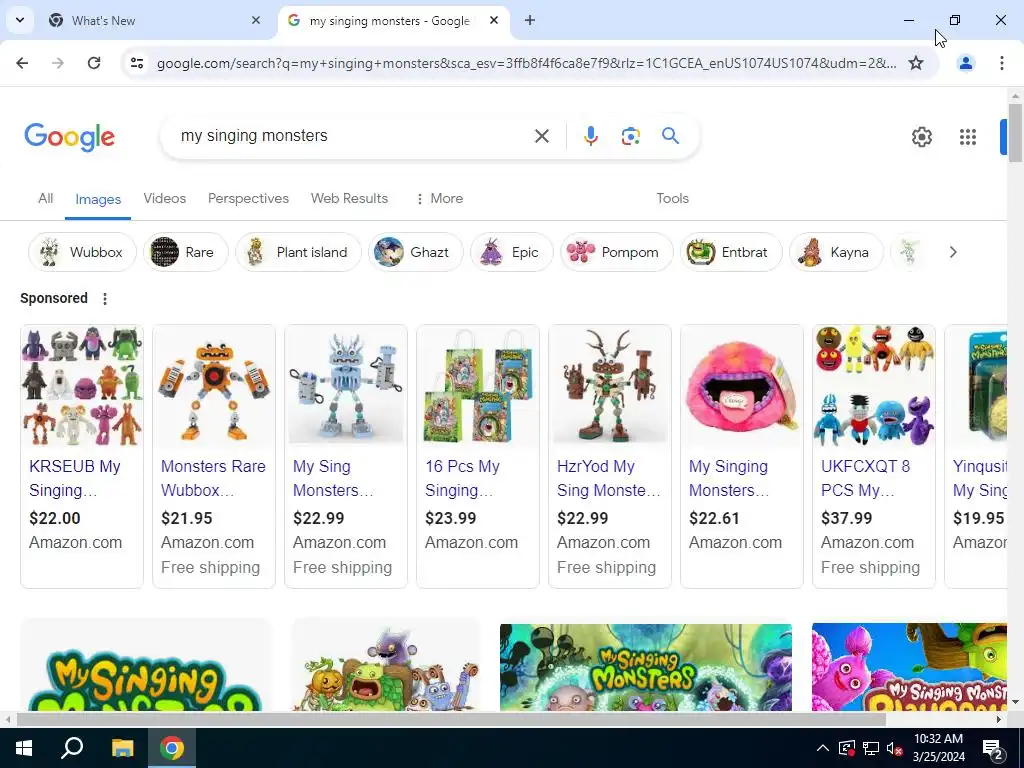
Task: Select the Images tab
Action: pos(98,199)
